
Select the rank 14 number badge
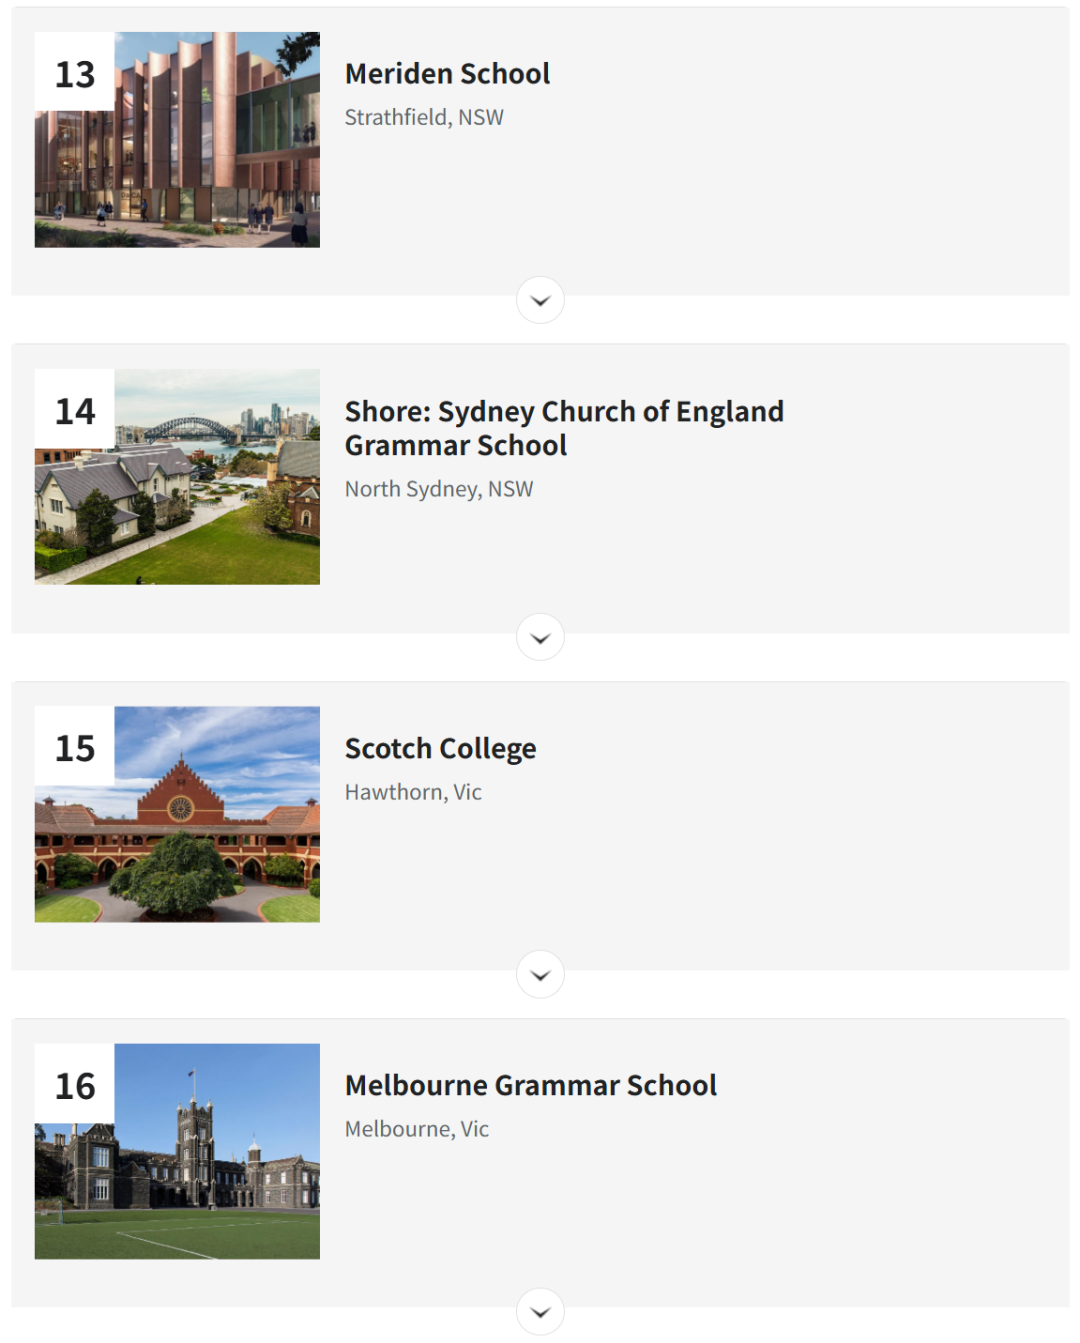[x=75, y=409]
